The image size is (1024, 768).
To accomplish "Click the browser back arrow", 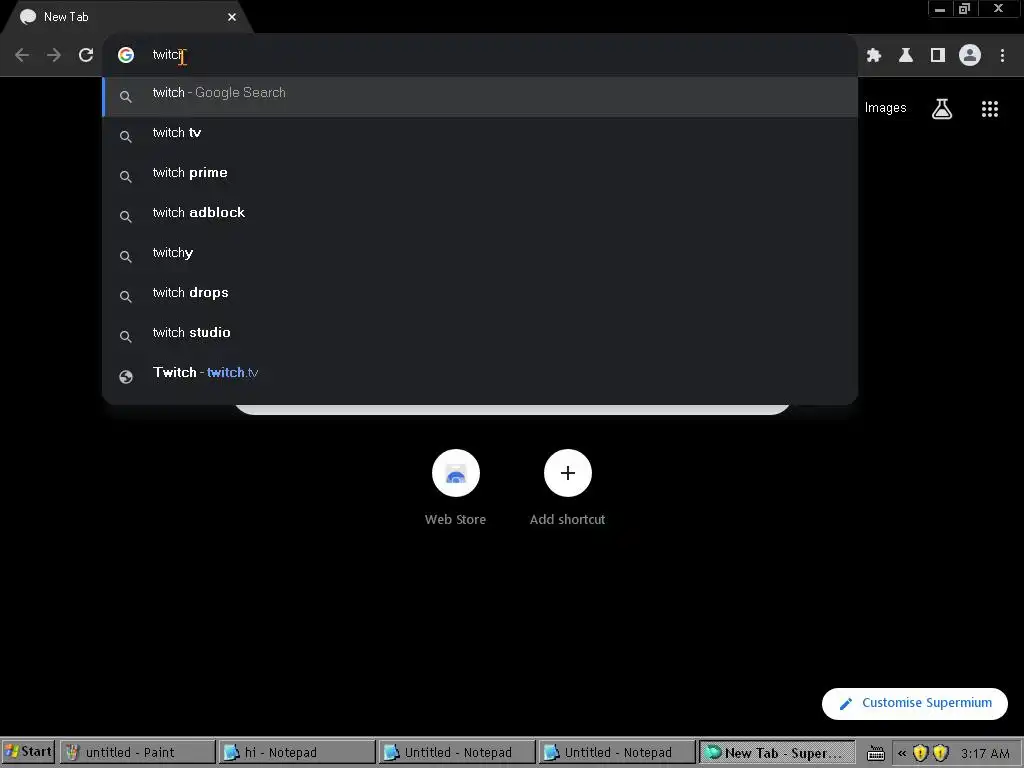I will point(22,55).
